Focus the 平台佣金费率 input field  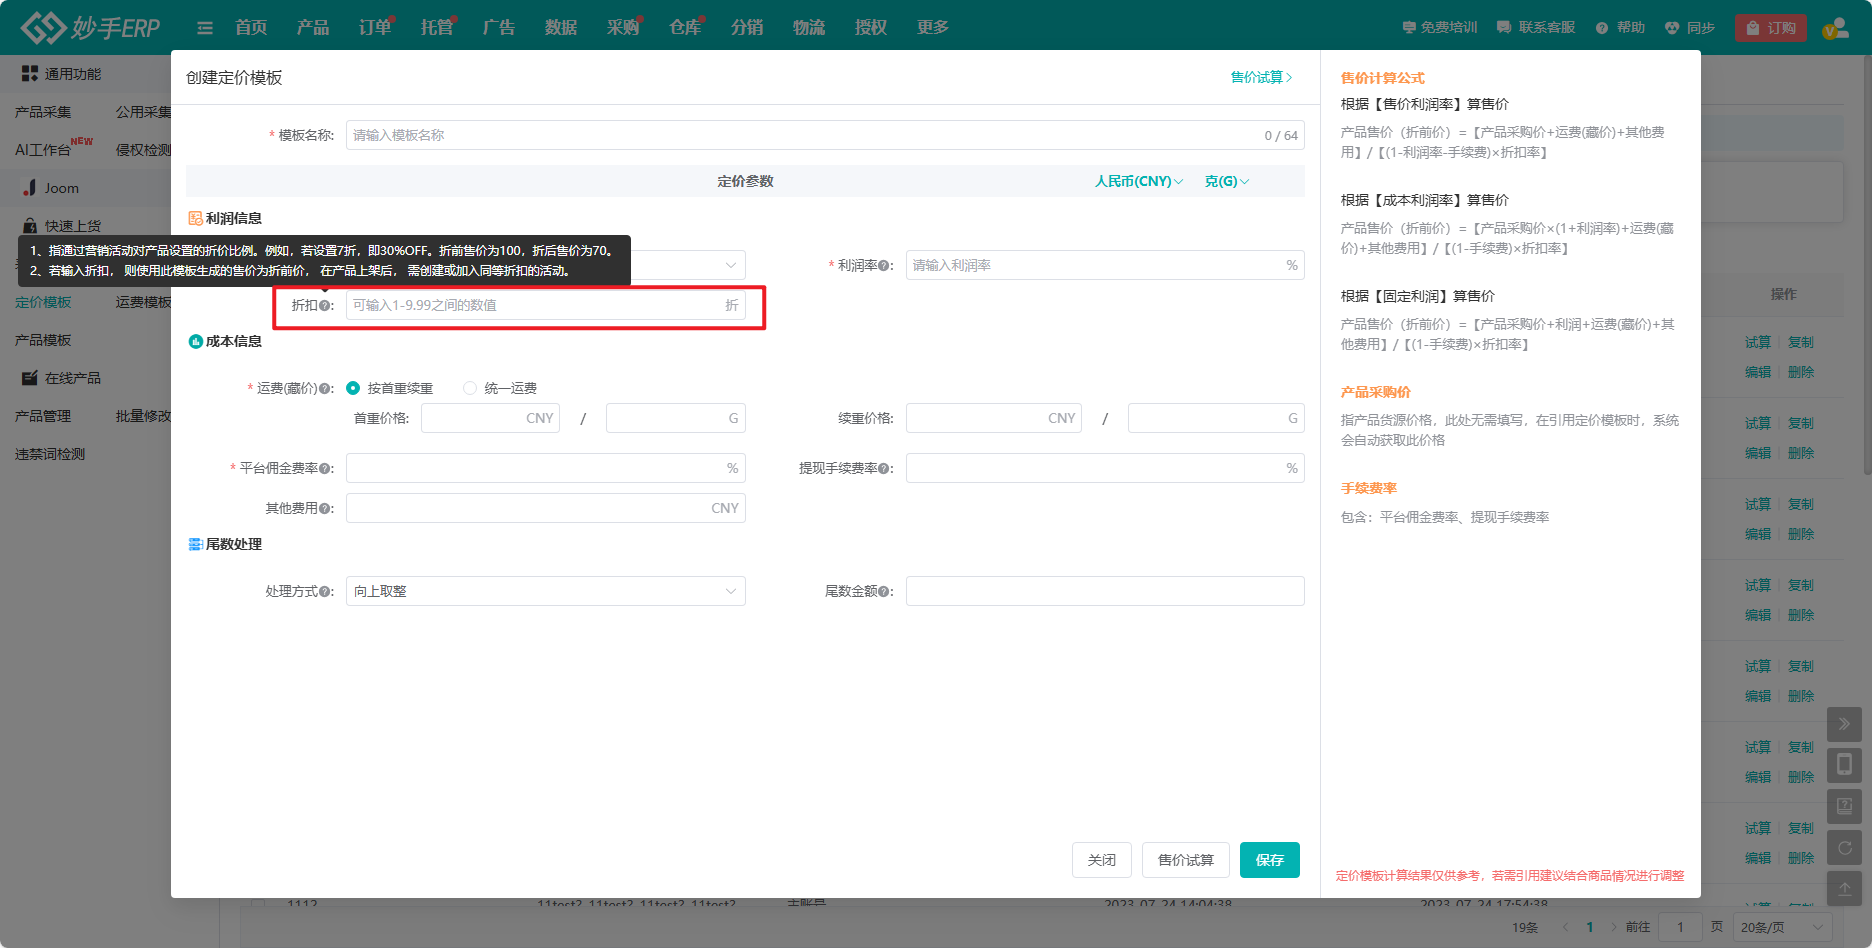(546, 468)
